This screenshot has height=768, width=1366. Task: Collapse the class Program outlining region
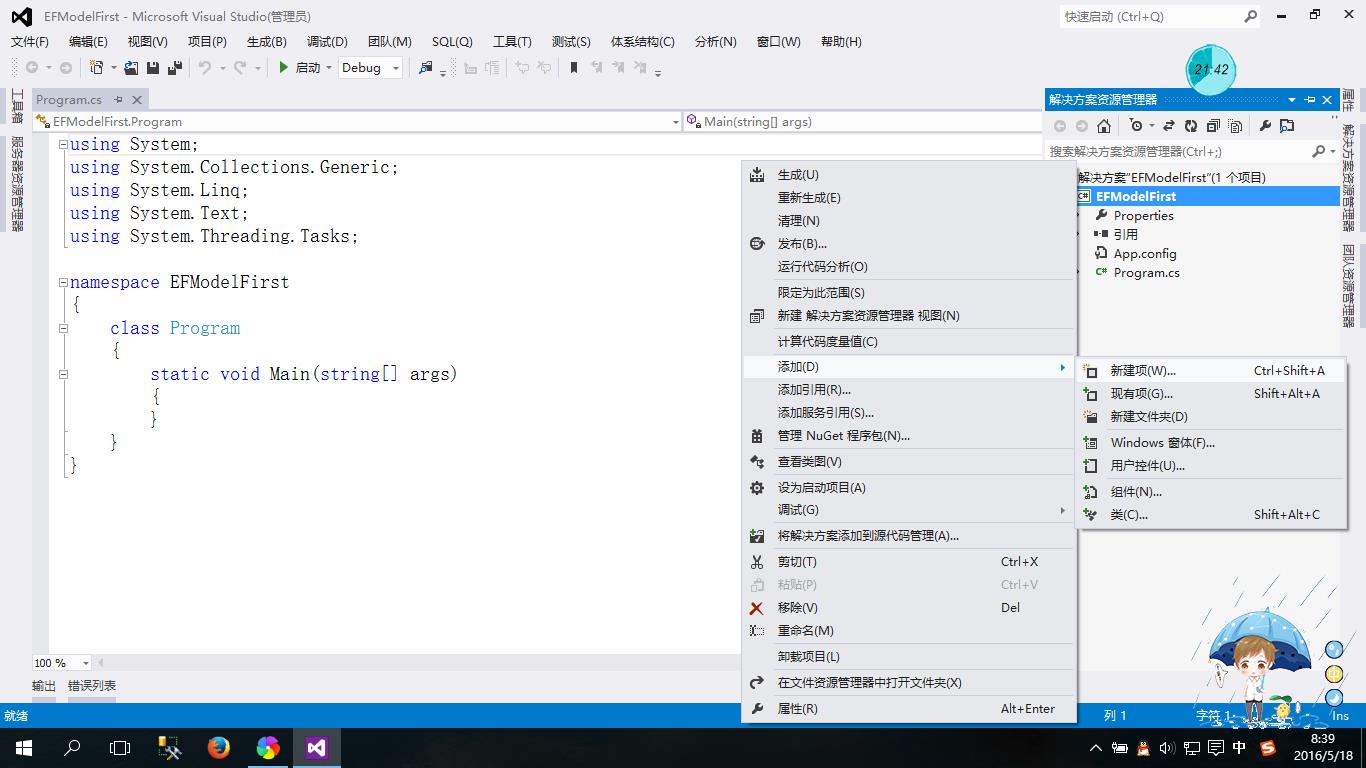pyautogui.click(x=63, y=329)
